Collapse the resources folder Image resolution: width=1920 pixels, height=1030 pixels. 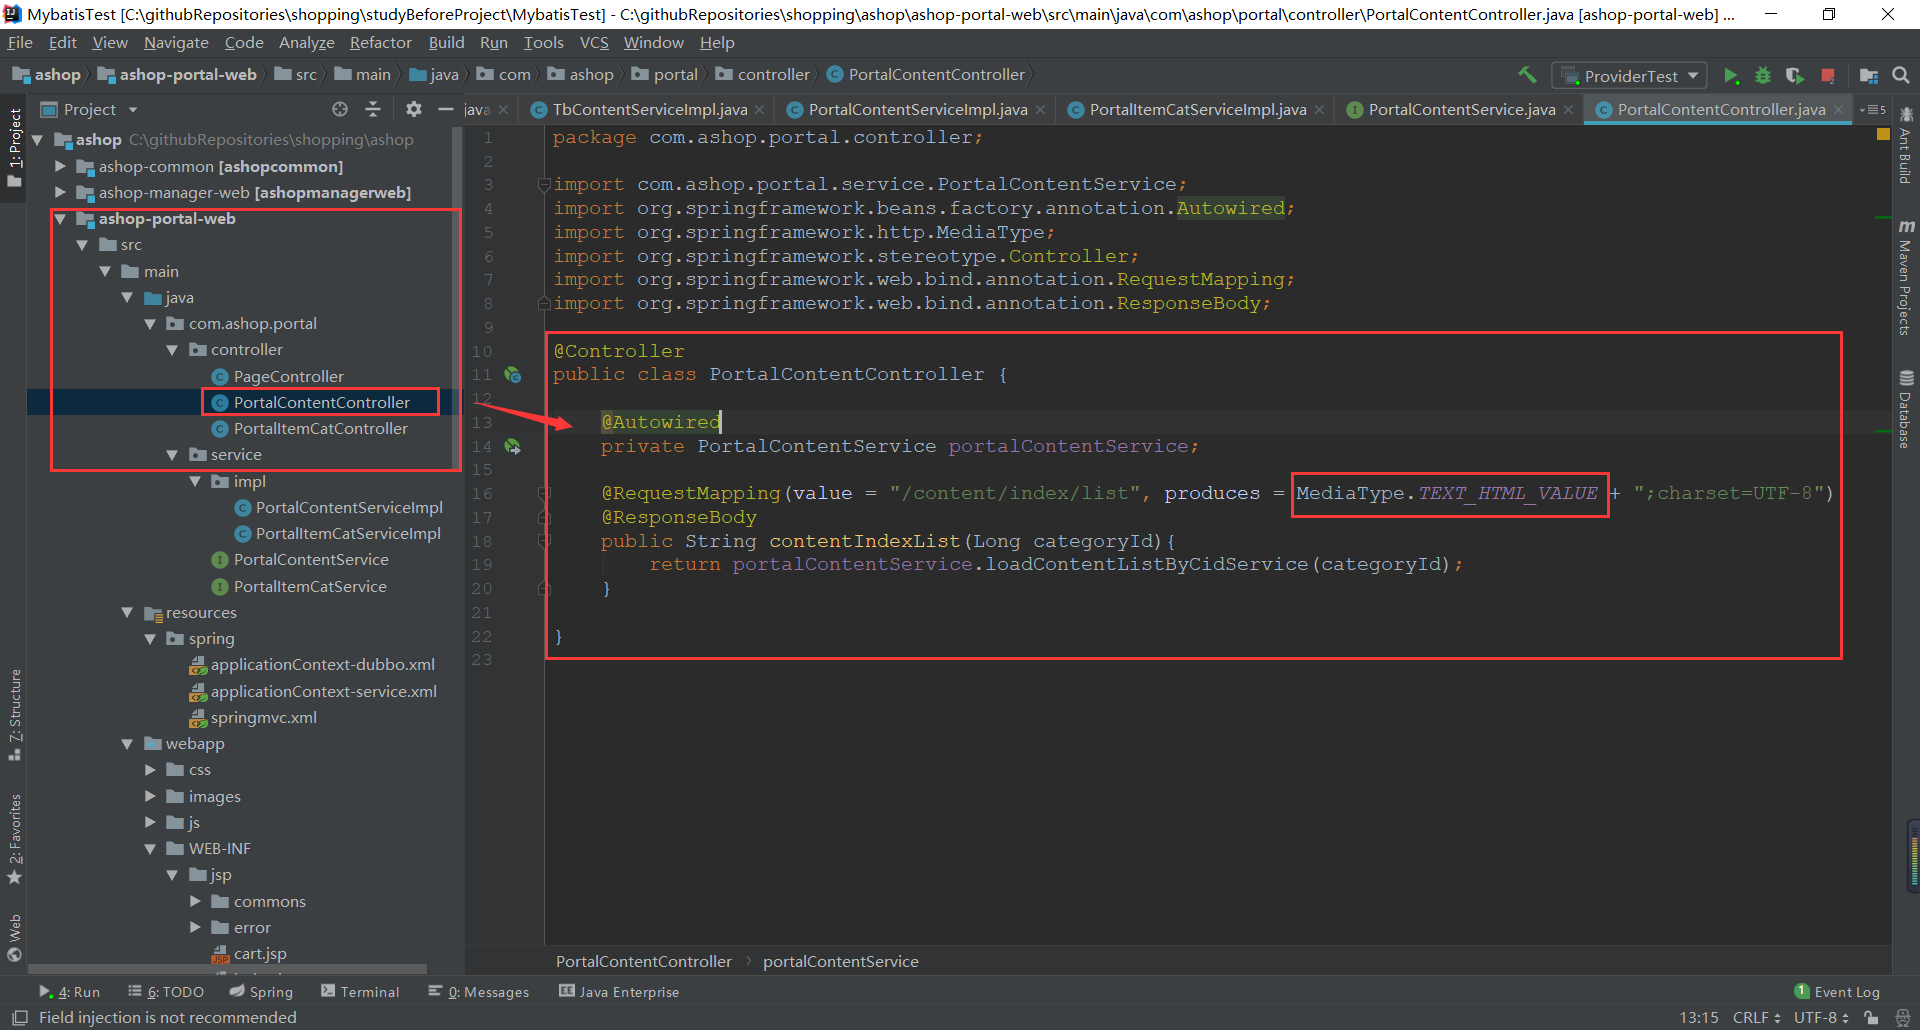pyautogui.click(x=127, y=612)
